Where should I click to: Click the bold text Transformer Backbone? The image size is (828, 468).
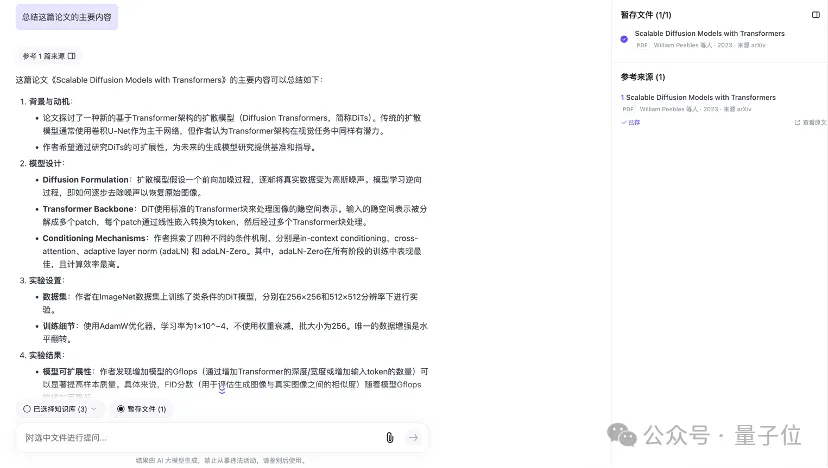pyautogui.click(x=88, y=209)
